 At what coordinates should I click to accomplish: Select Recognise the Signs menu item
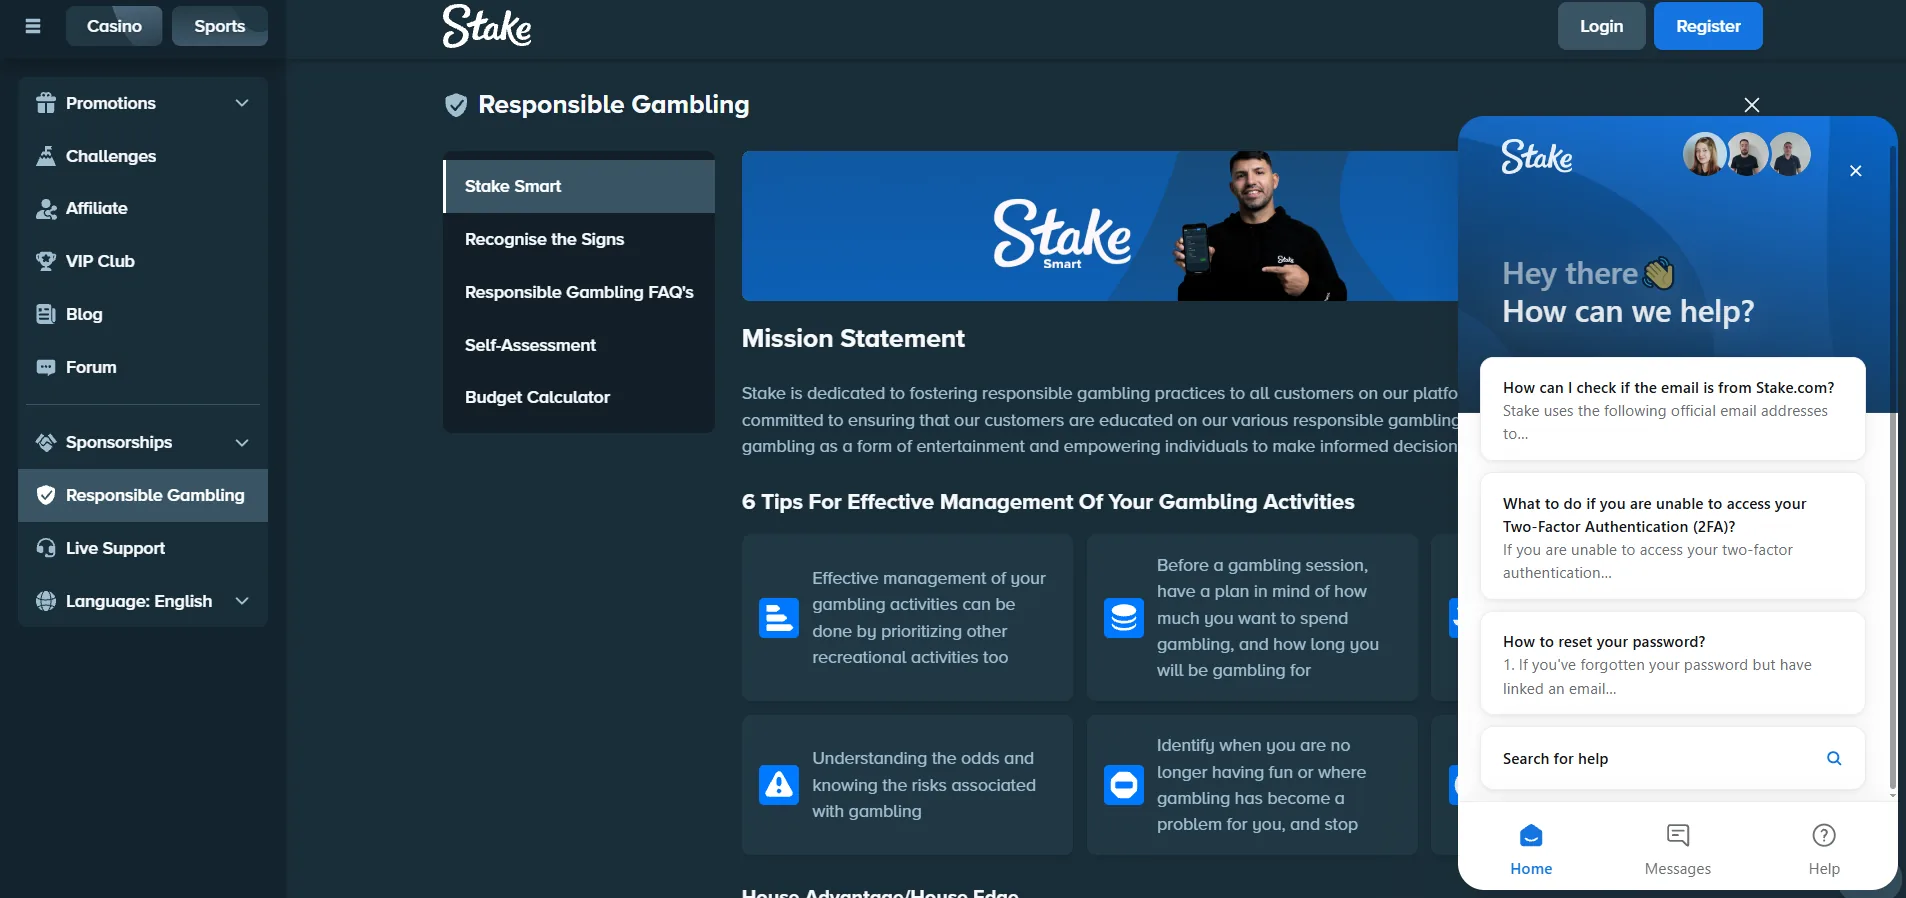(579, 239)
